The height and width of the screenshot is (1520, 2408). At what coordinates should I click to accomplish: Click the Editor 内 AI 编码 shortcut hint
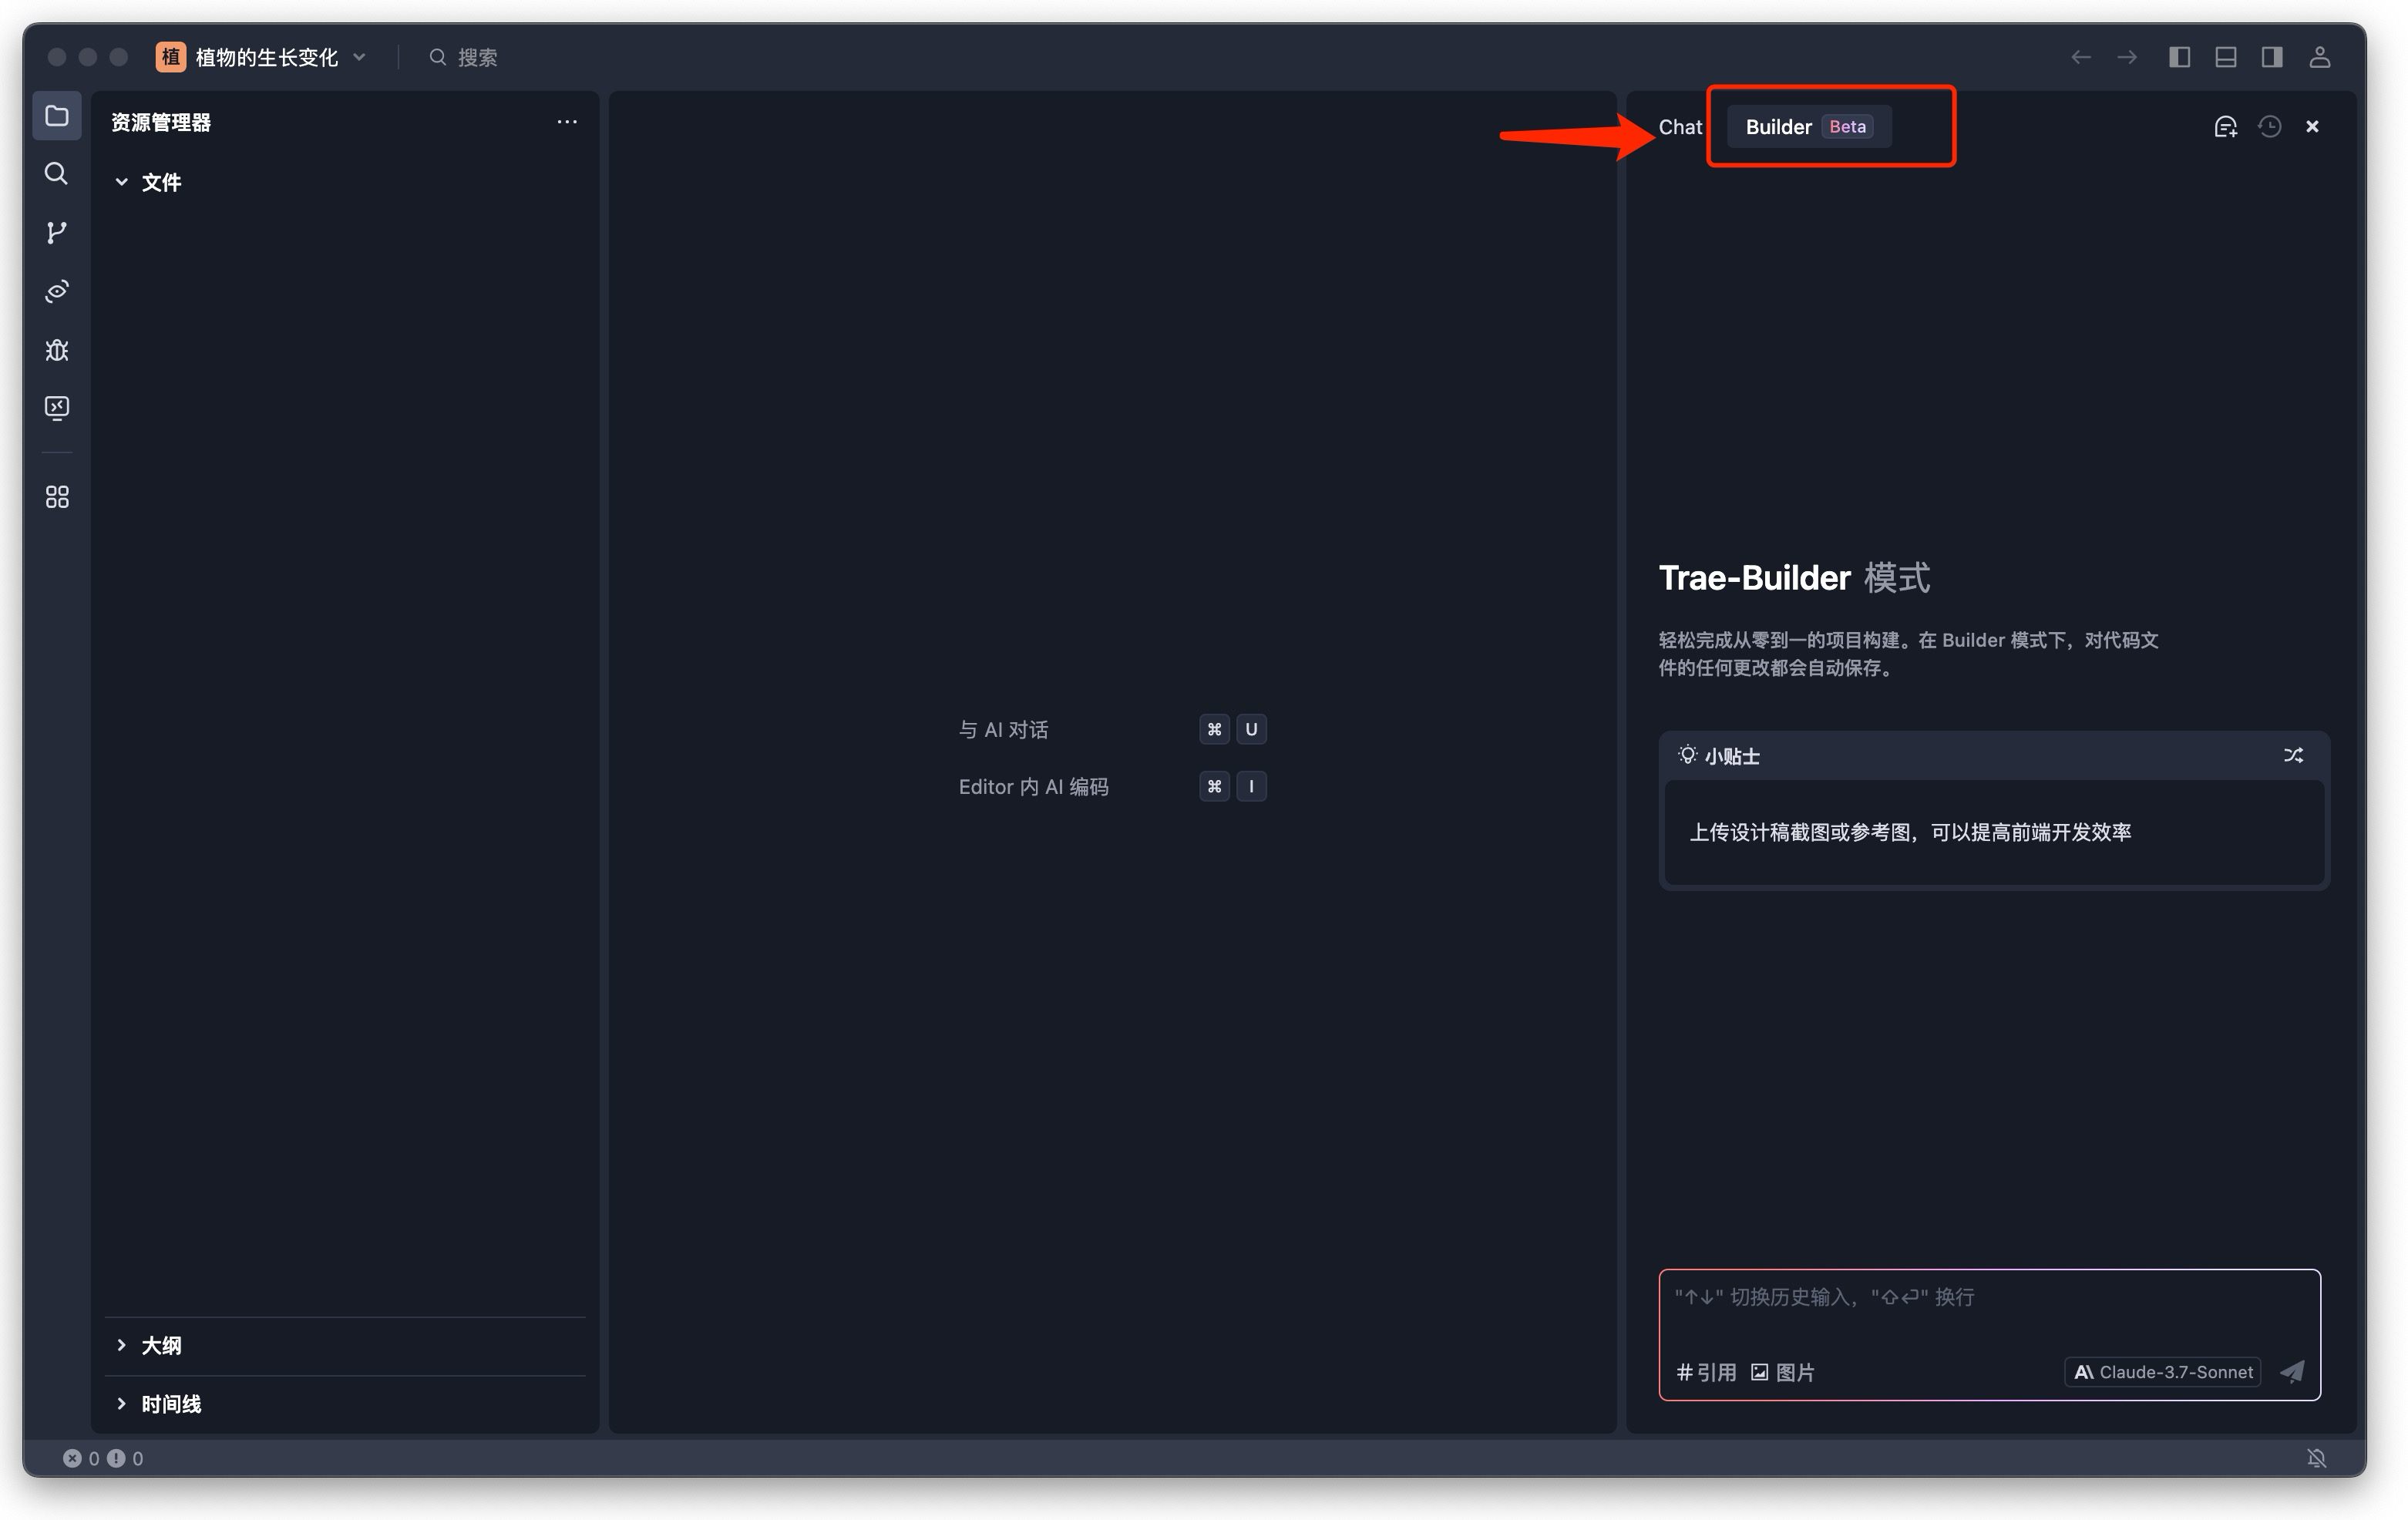coord(1034,787)
